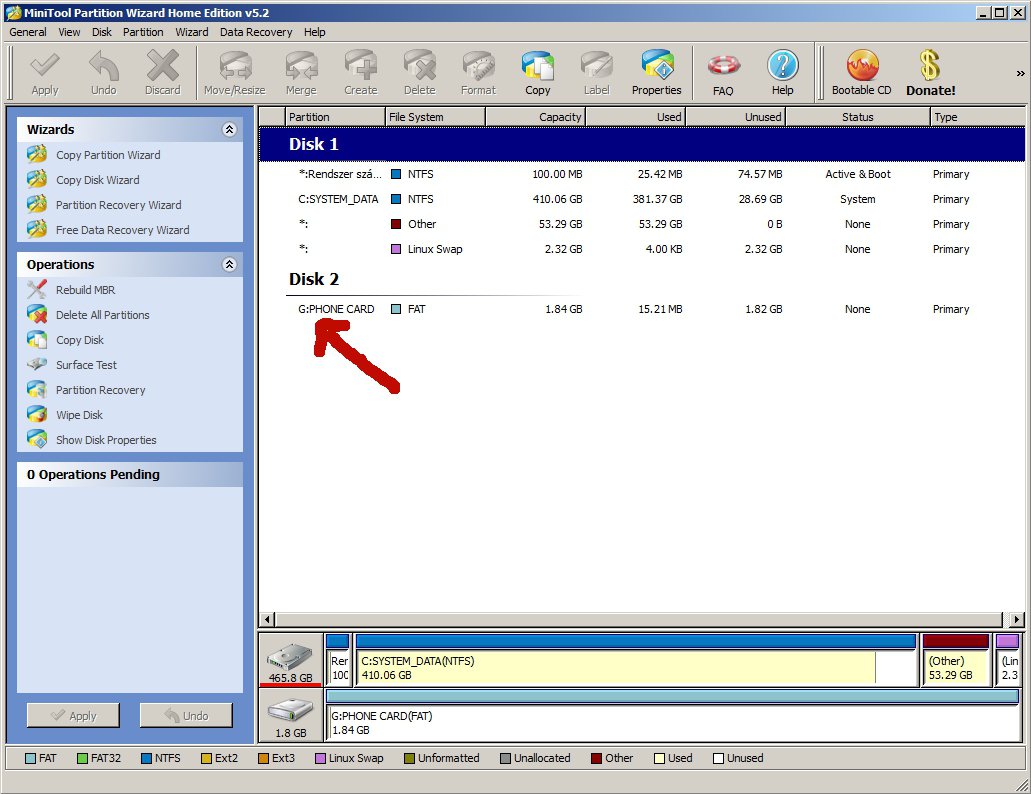
Task: Open the Disk menu
Action: coord(101,32)
